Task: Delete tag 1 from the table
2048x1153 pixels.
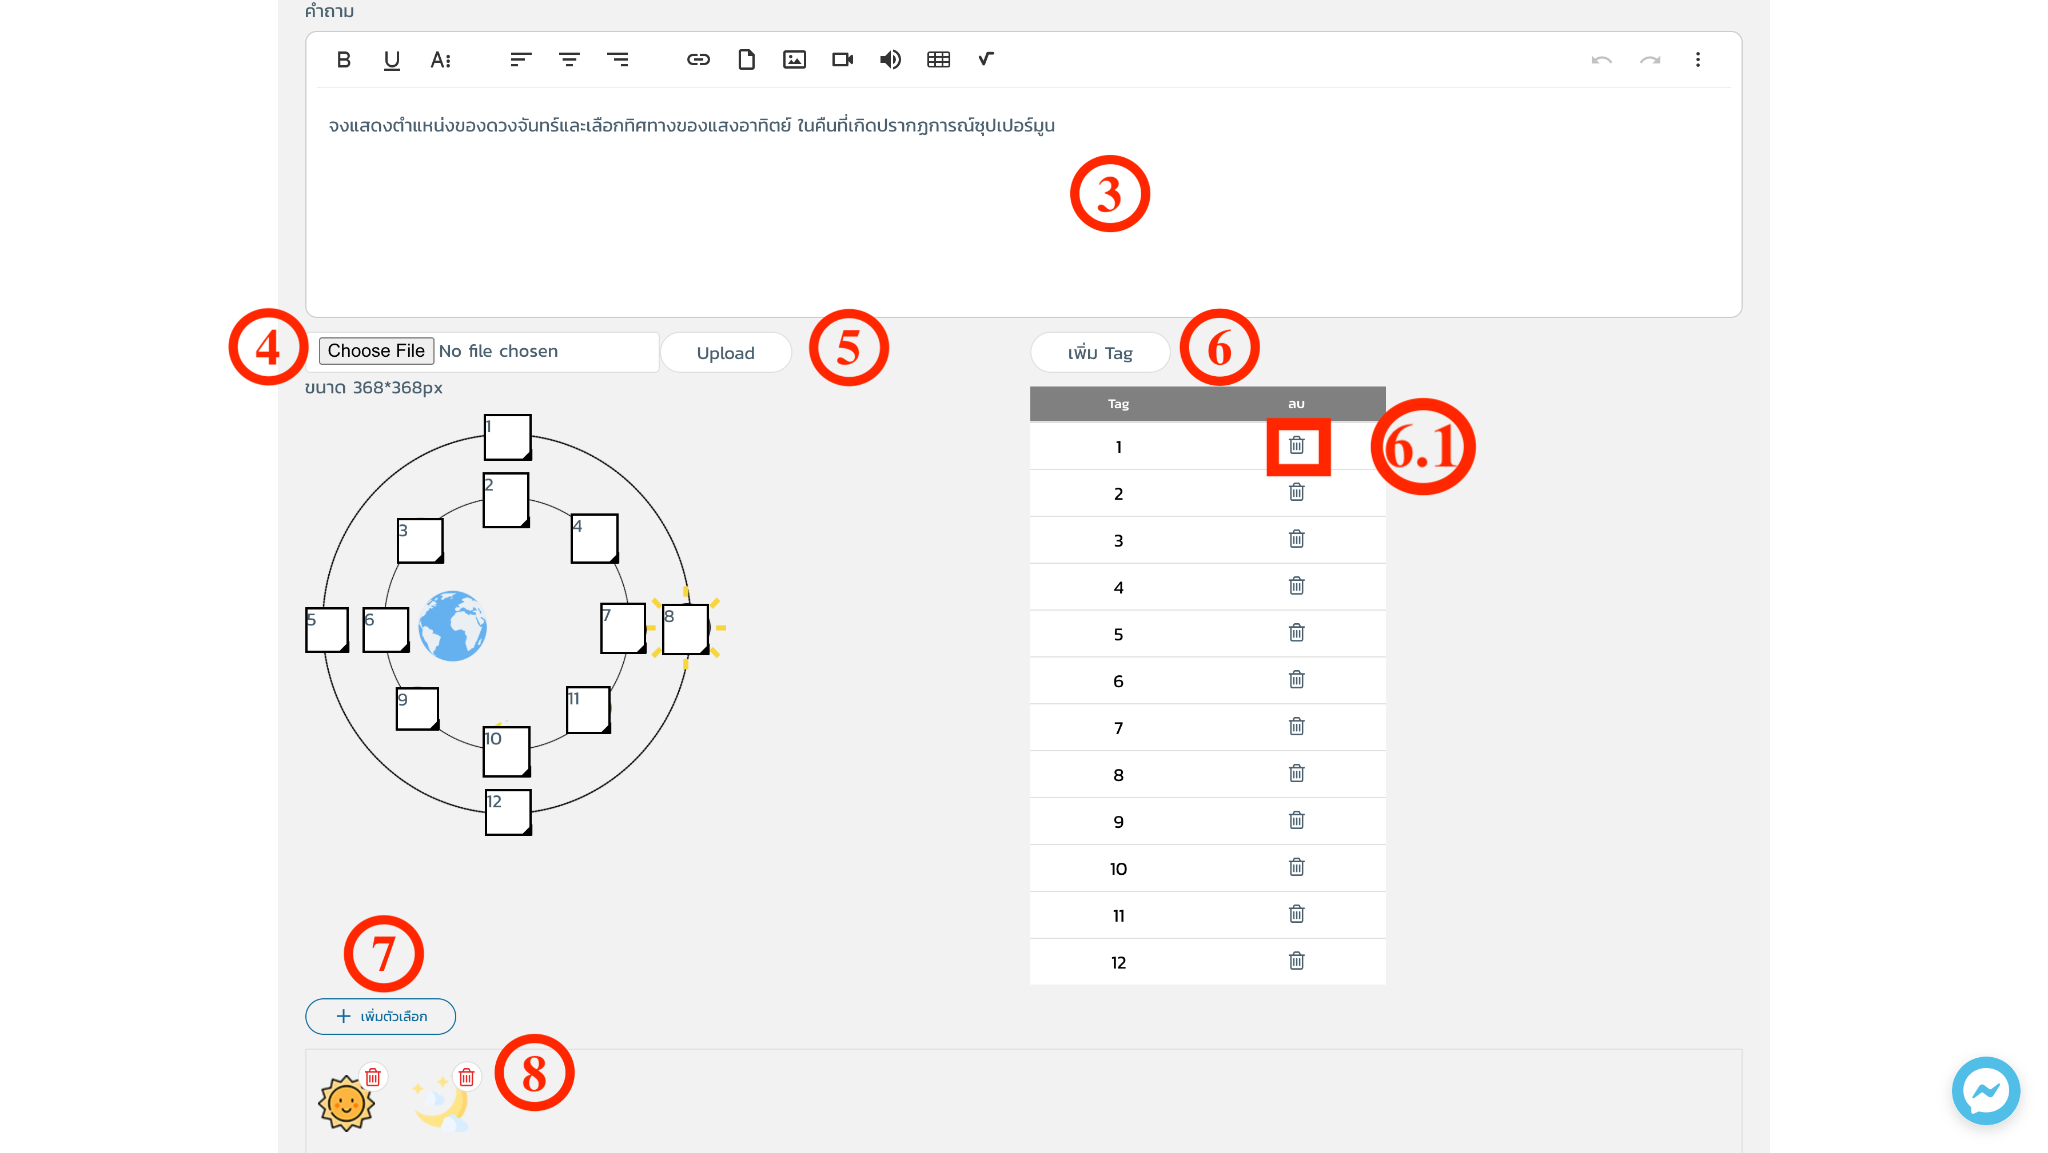Action: point(1296,446)
